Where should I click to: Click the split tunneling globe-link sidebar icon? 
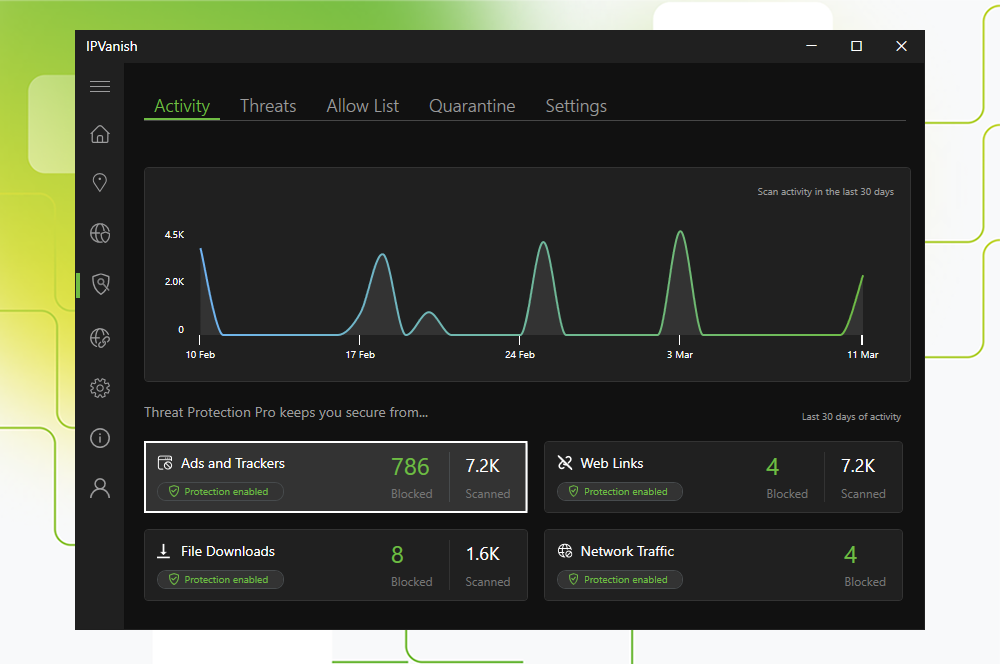100,338
